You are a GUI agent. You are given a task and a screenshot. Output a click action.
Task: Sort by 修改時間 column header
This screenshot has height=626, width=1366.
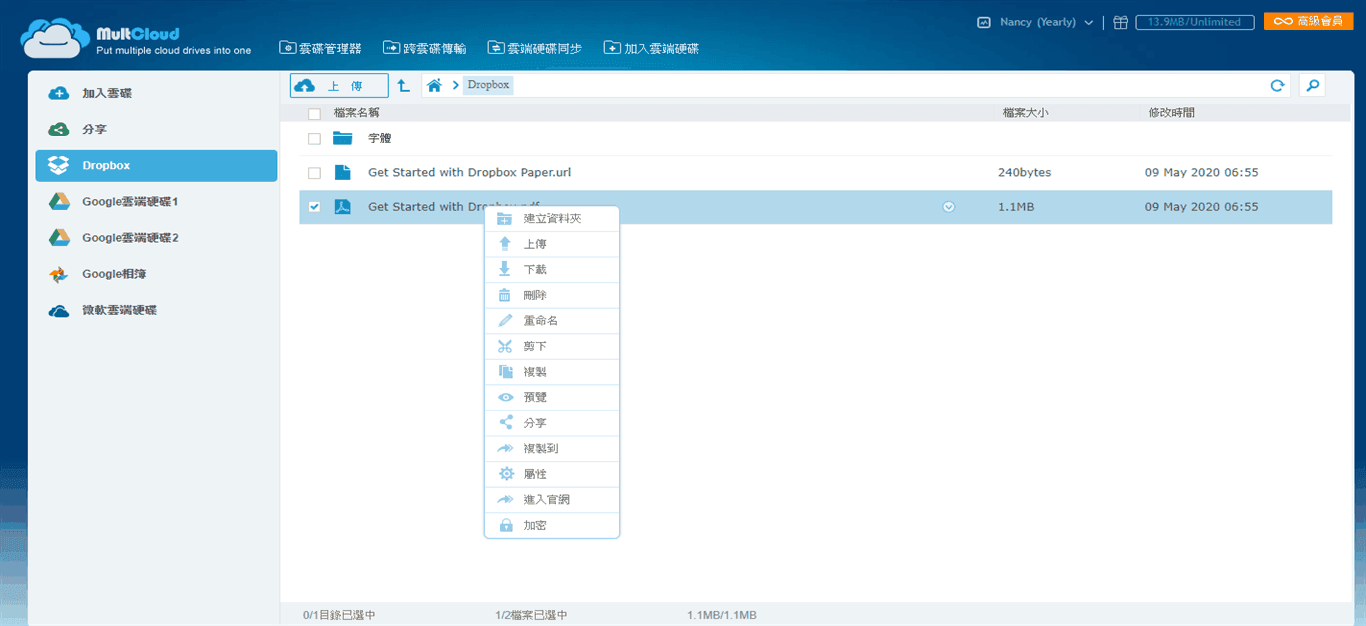1171,113
